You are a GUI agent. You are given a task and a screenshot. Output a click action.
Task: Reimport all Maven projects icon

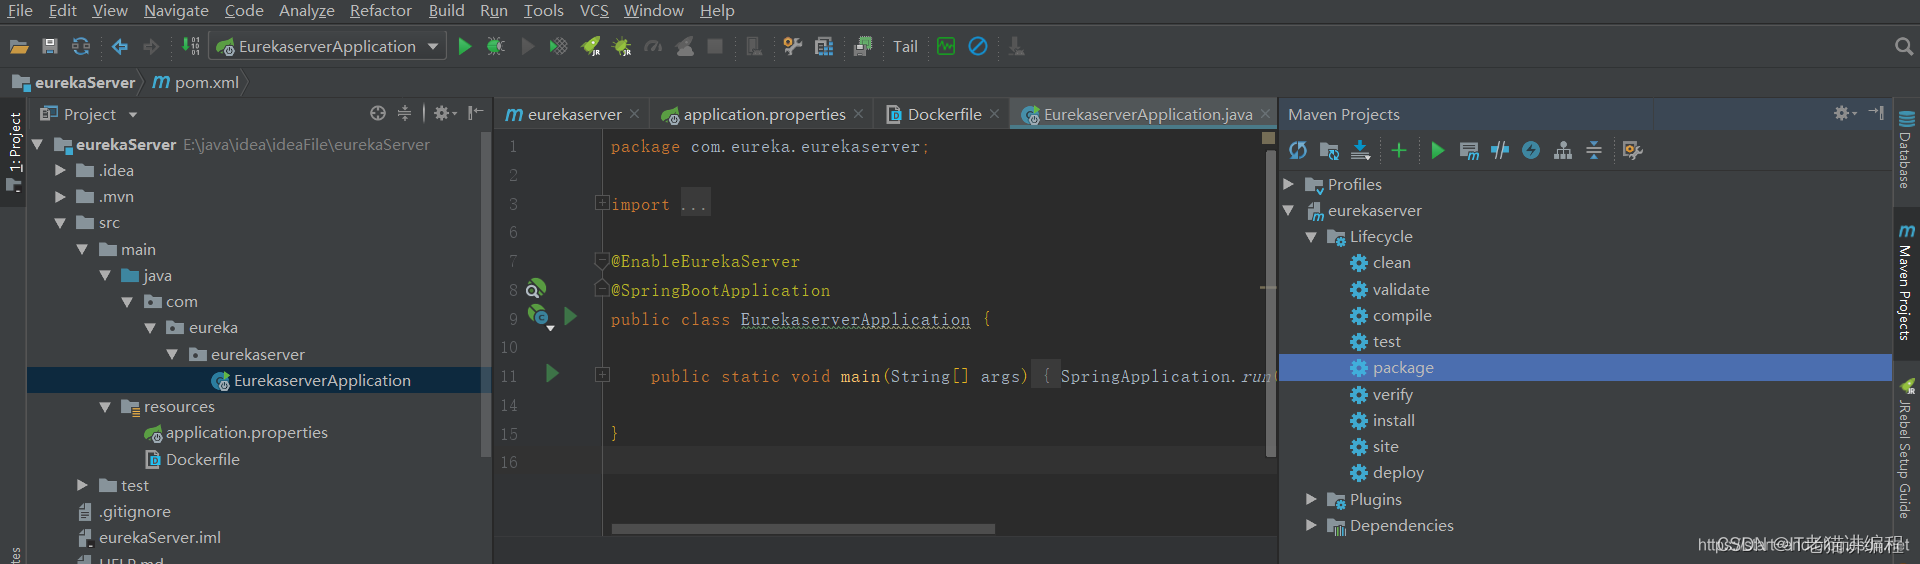point(1298,150)
